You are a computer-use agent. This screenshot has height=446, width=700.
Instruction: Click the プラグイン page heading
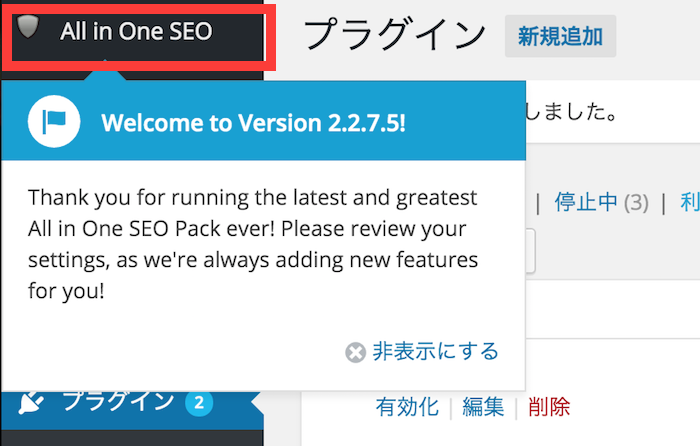click(x=395, y=35)
